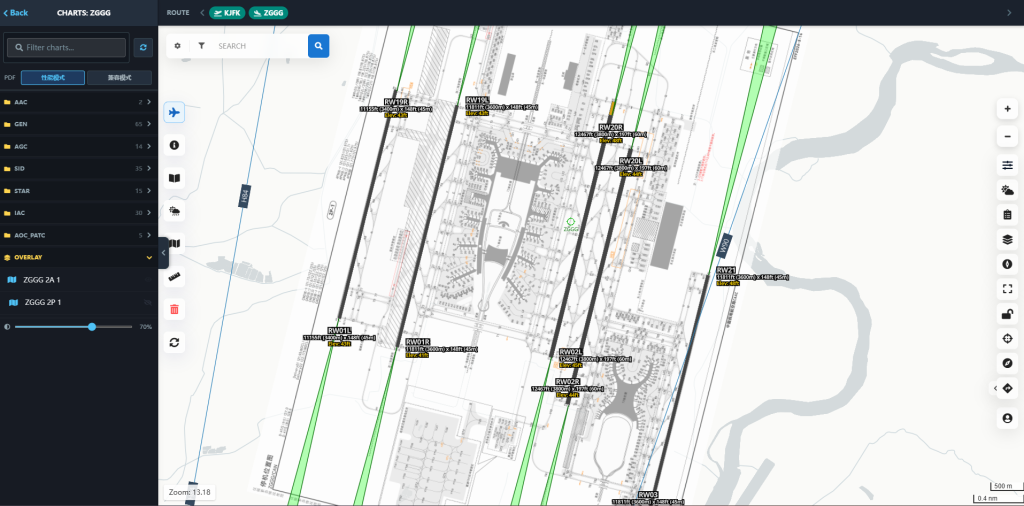Toggle the map lock padlock icon
Viewport: 1024px width, 506px height.
point(1007,313)
